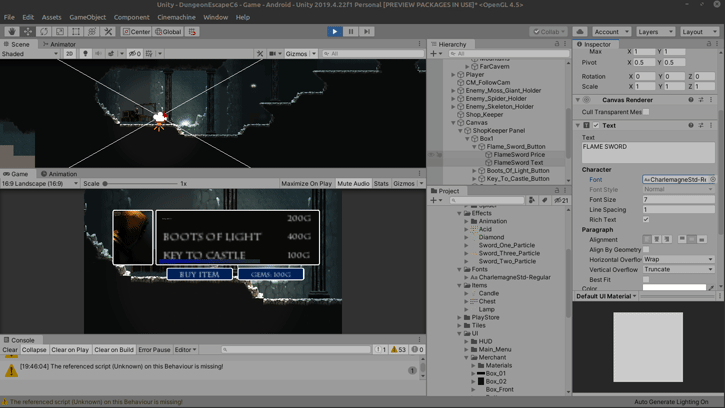This screenshot has height=408, width=725.
Task: Open Horizontal Overflow Wrap dropdown
Action: point(678,260)
